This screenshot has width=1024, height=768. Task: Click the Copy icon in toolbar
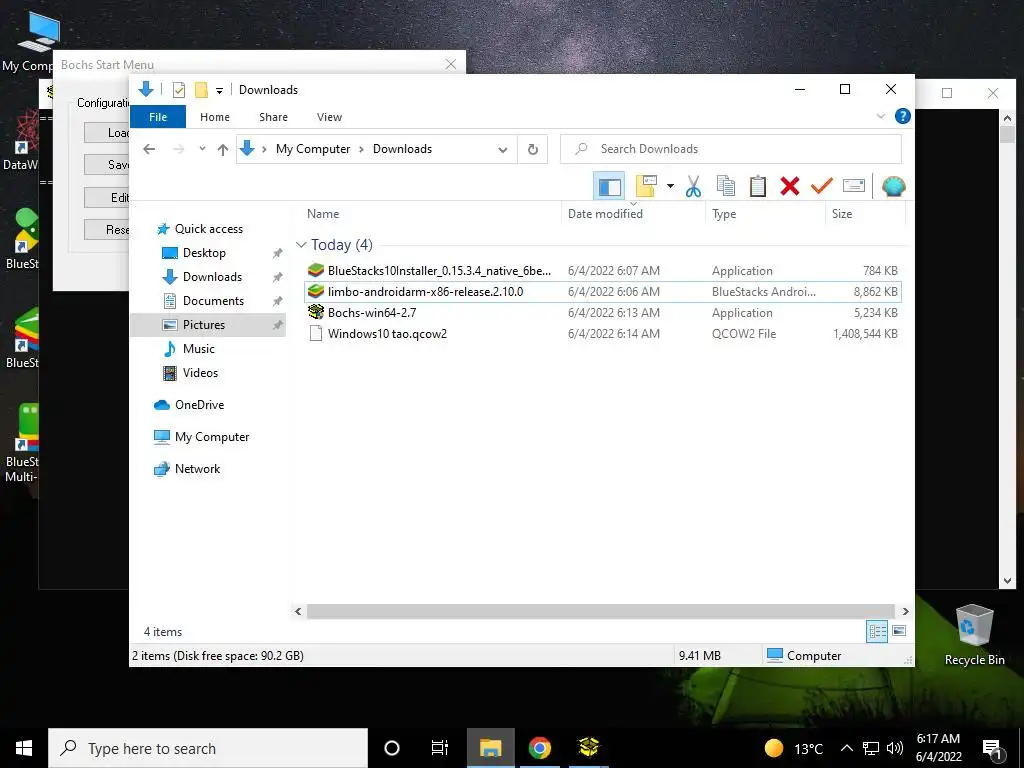tap(726, 186)
